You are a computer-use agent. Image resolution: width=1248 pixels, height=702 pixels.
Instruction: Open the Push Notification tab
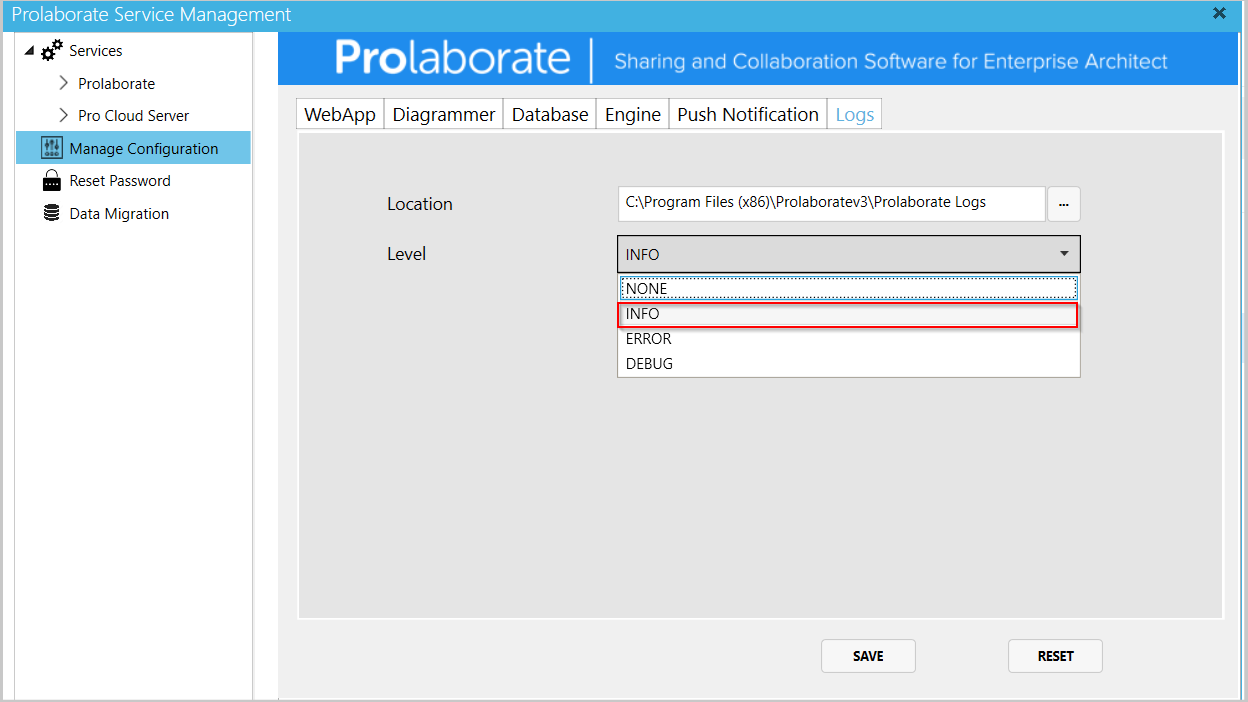point(748,114)
